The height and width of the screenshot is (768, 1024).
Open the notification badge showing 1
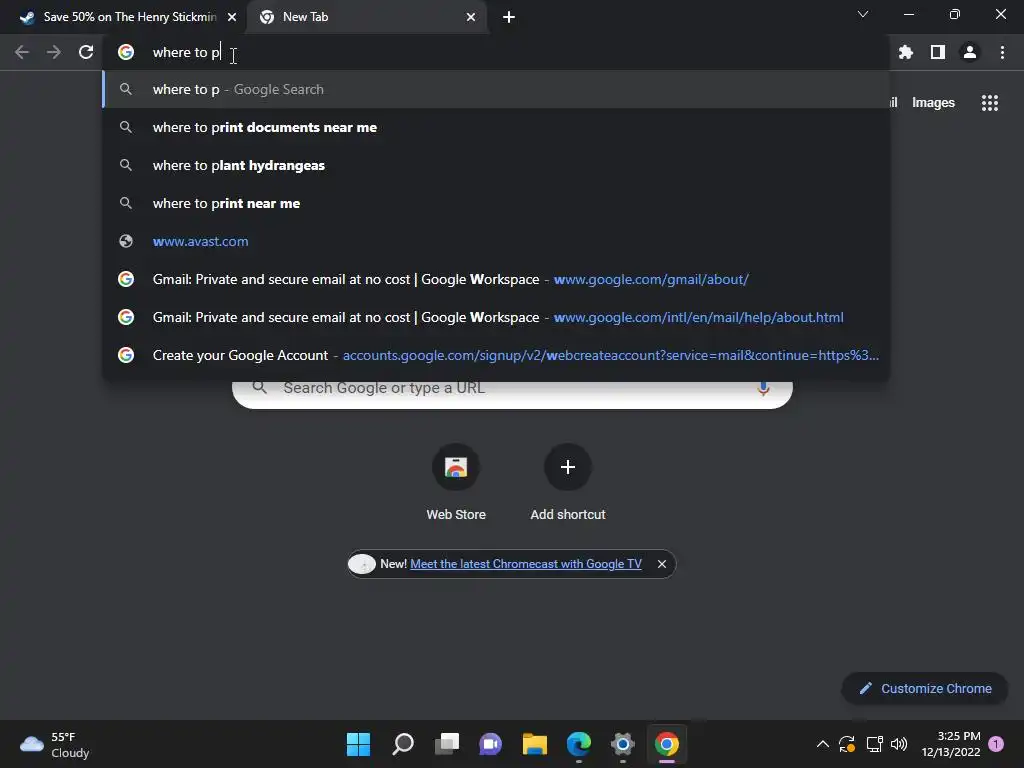point(996,744)
